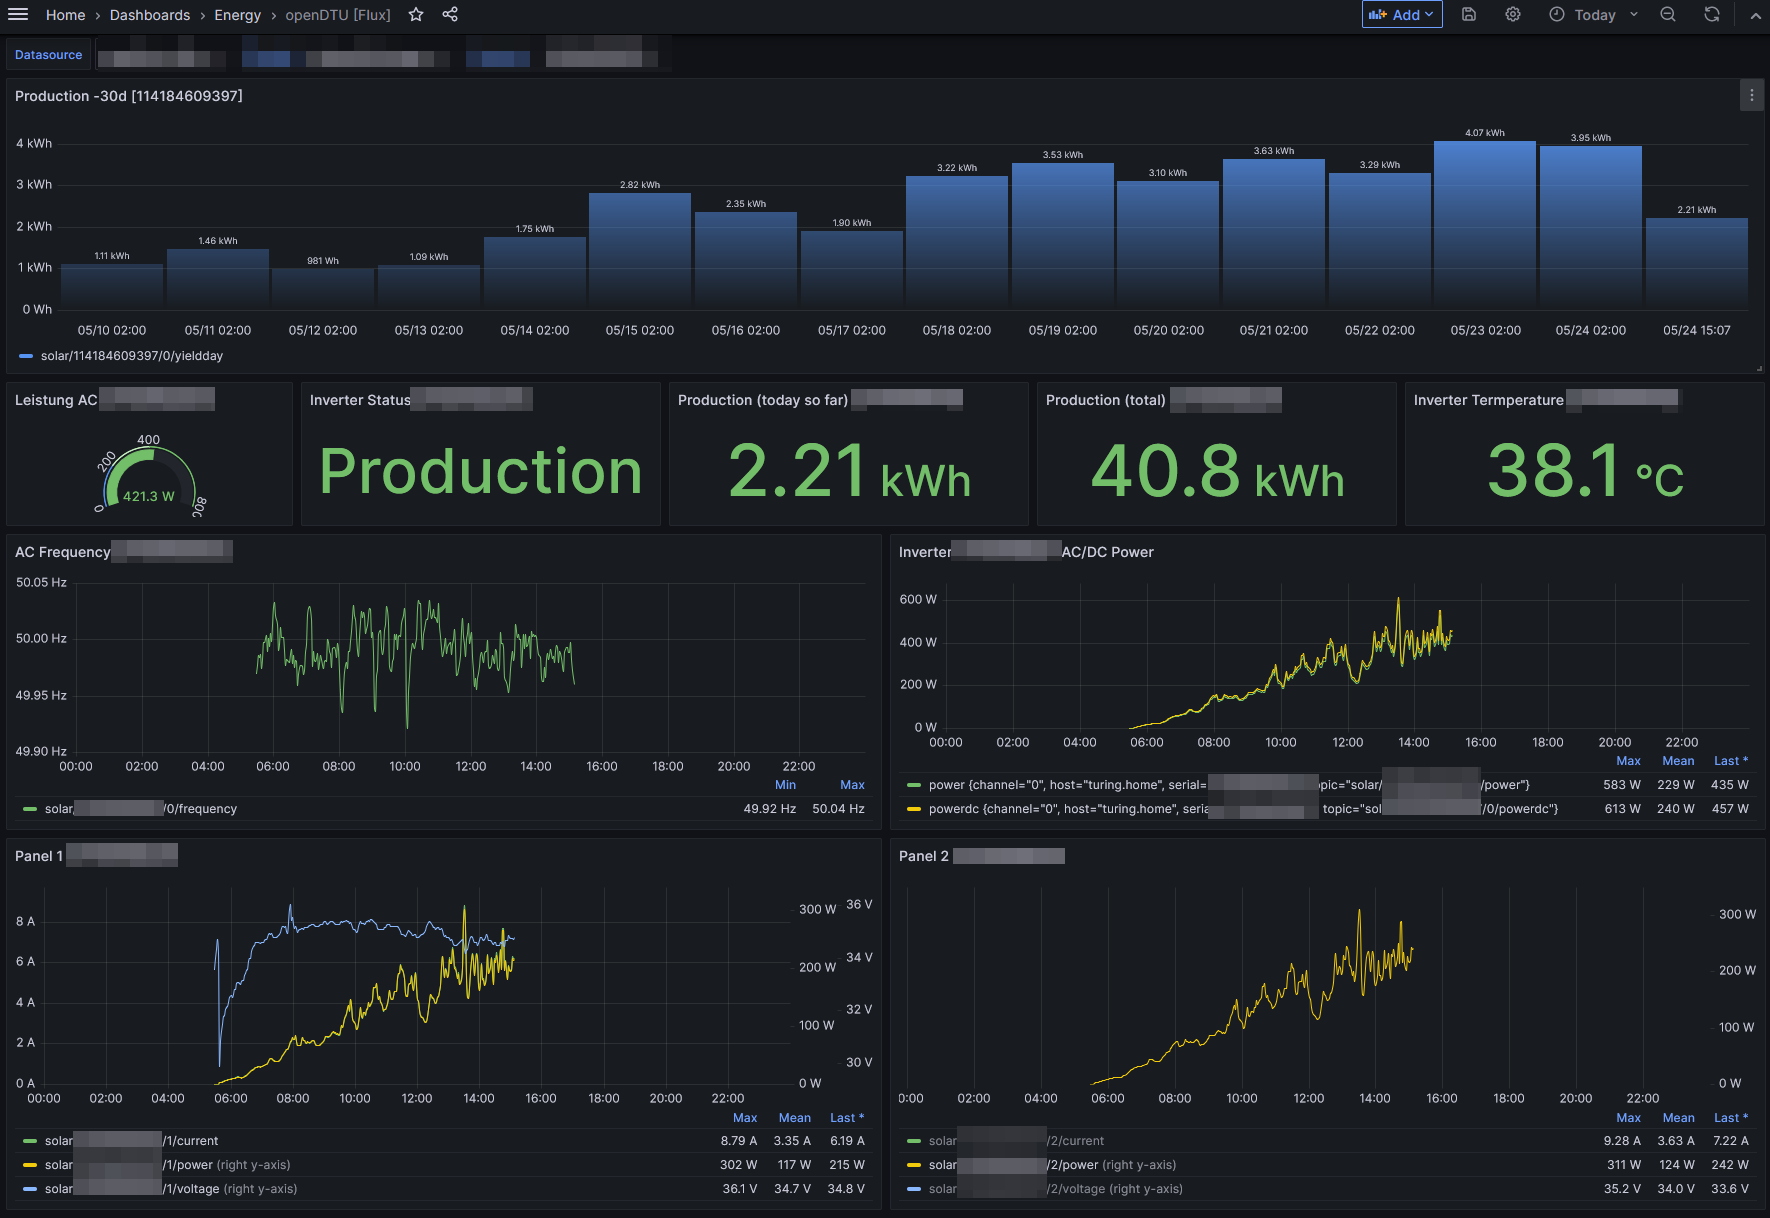This screenshot has width=1770, height=1218.
Task: Toggle the yieldday series in legend
Action: (x=131, y=356)
